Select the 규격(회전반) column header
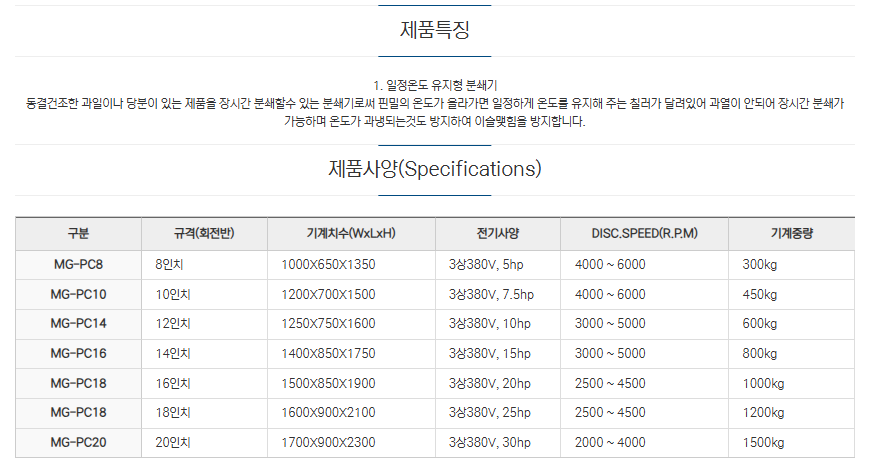This screenshot has height=461, width=876. point(204,234)
